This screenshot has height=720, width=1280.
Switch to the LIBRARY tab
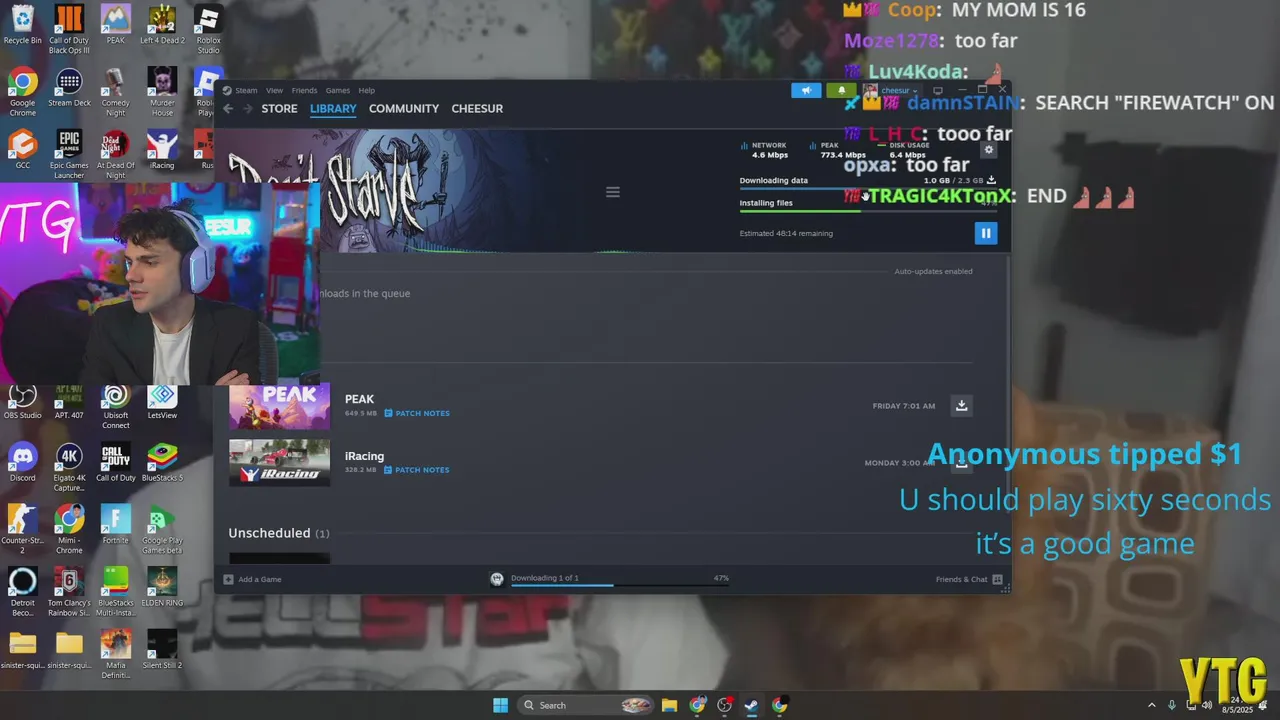(333, 108)
